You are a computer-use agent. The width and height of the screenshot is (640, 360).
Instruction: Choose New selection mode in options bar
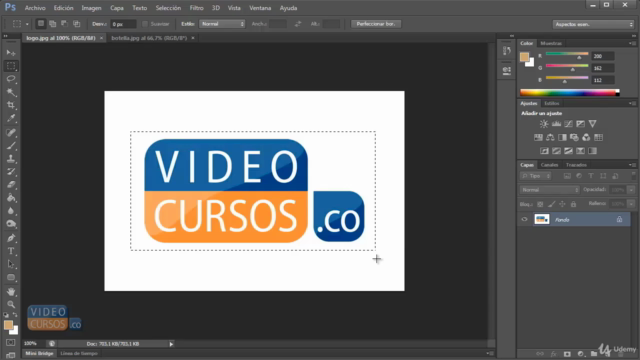[41, 24]
